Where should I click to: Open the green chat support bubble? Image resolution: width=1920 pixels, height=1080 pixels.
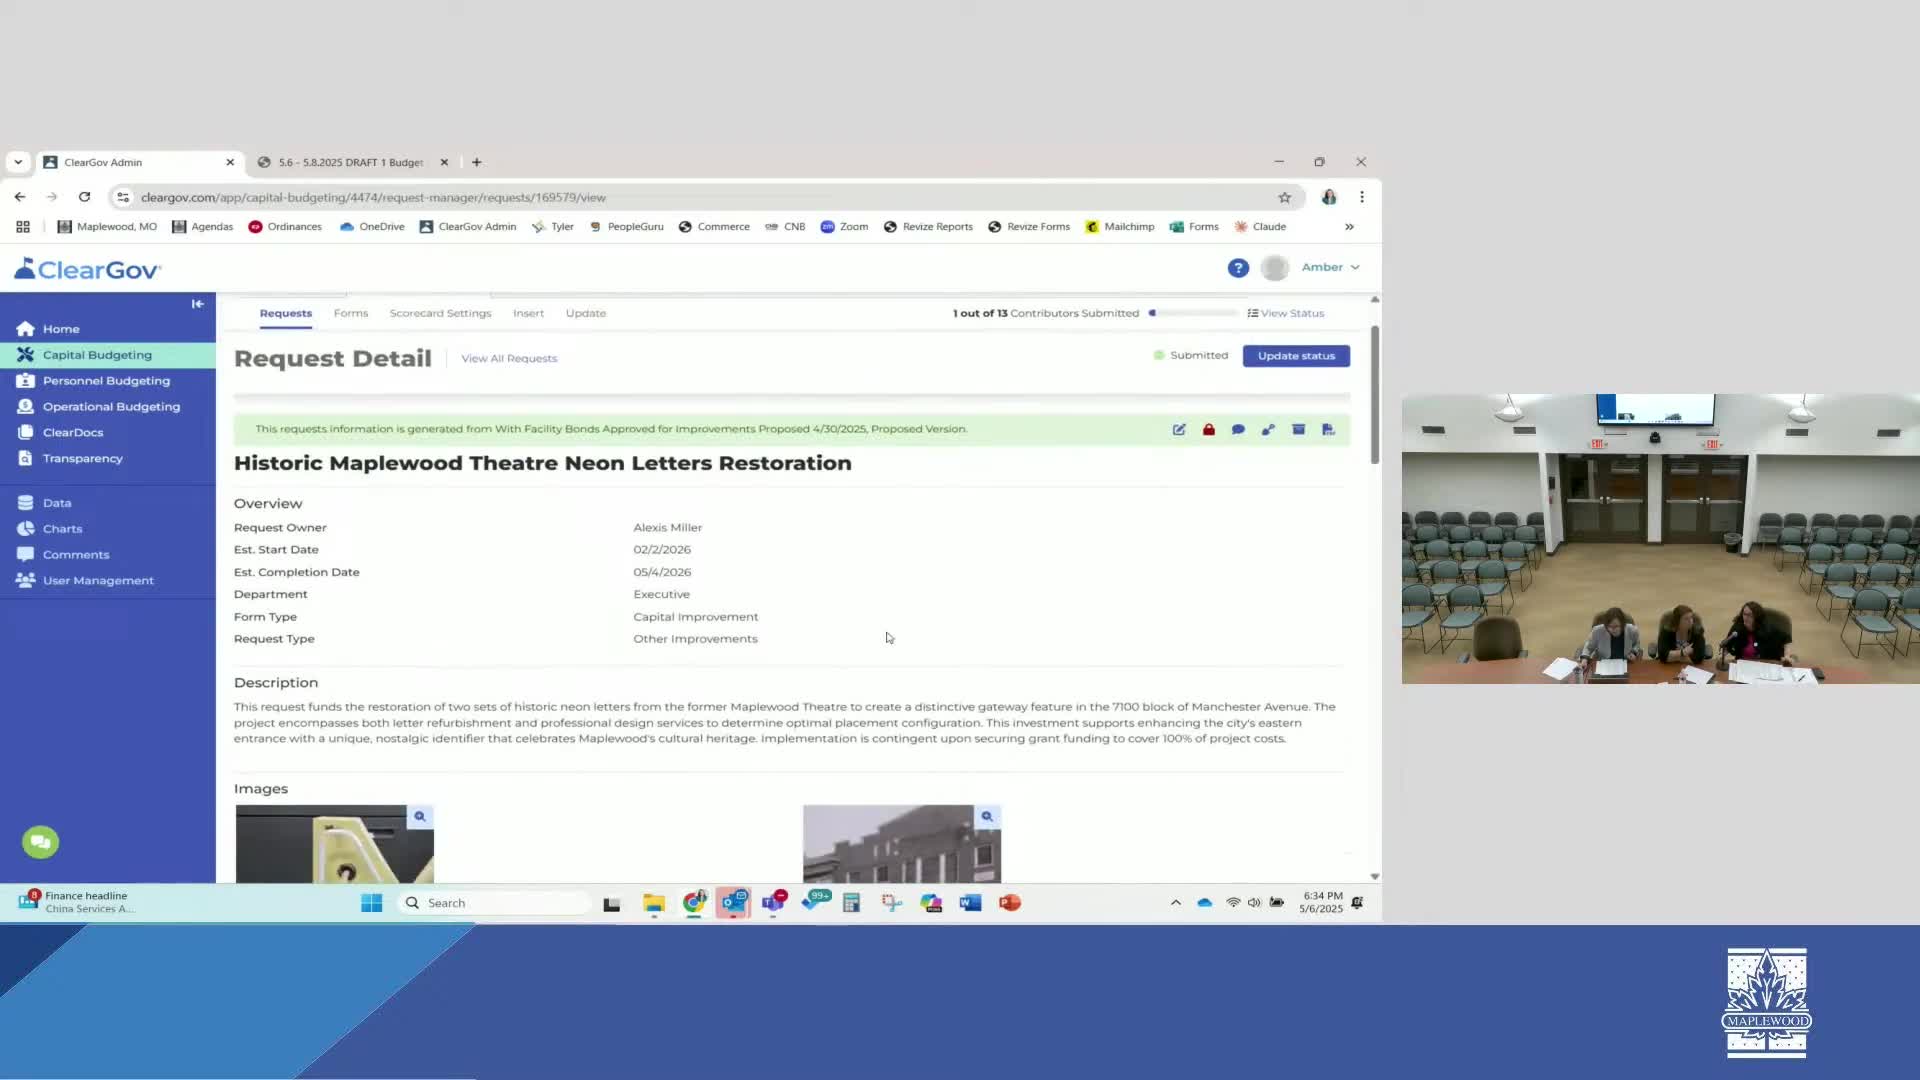(41, 842)
